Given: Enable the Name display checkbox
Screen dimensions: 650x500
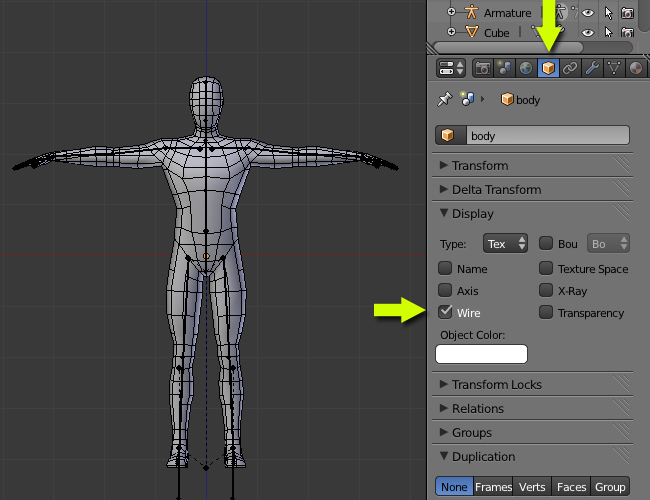Looking at the screenshot, I should [445, 268].
